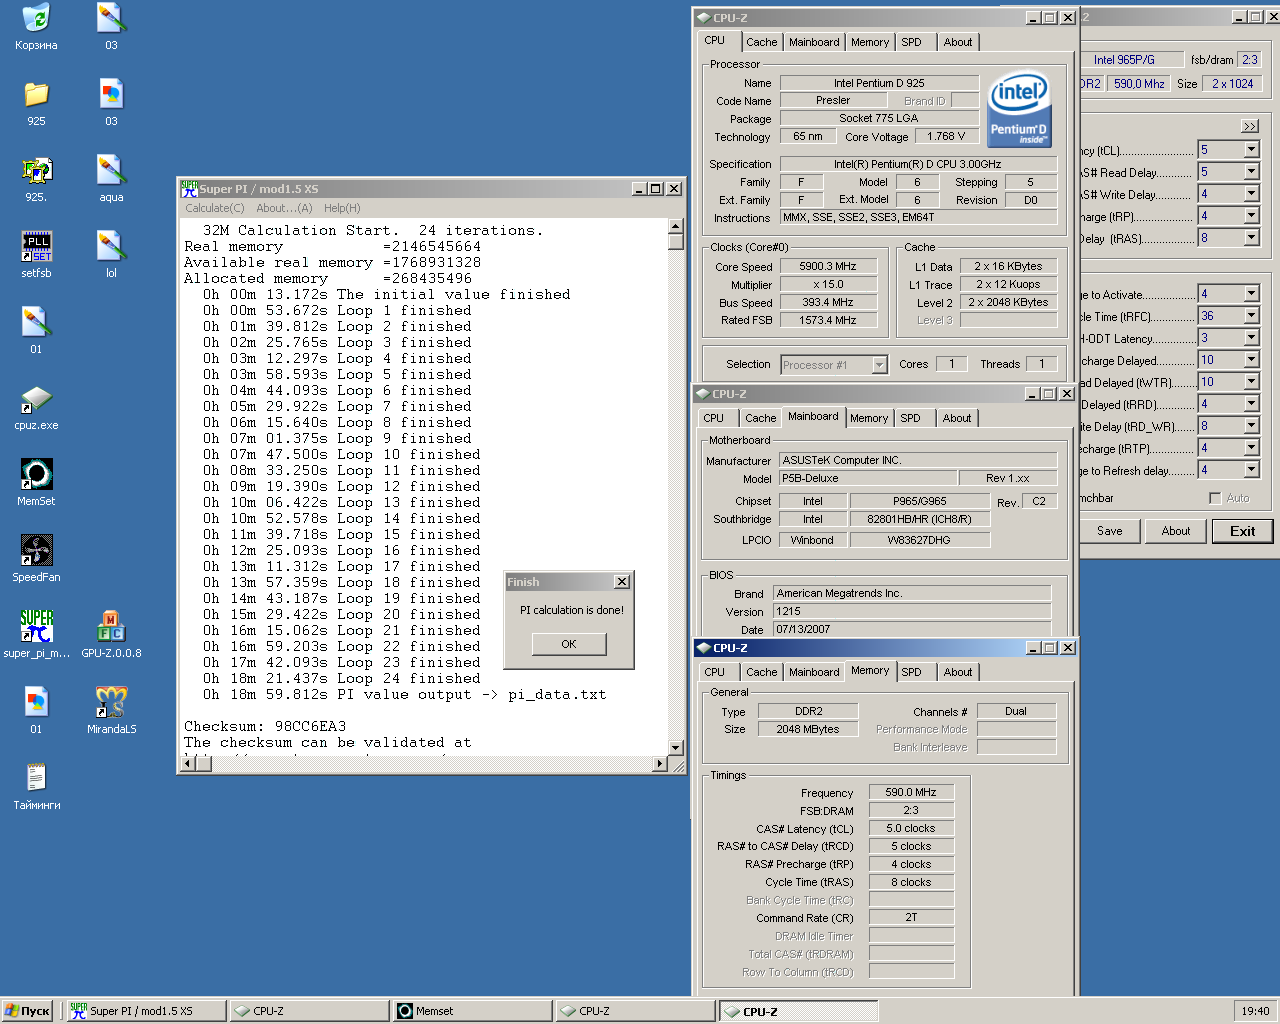This screenshot has width=1280, height=1024.
Task: Switch to Cache tab in top CPU-Z window
Action: coord(761,42)
